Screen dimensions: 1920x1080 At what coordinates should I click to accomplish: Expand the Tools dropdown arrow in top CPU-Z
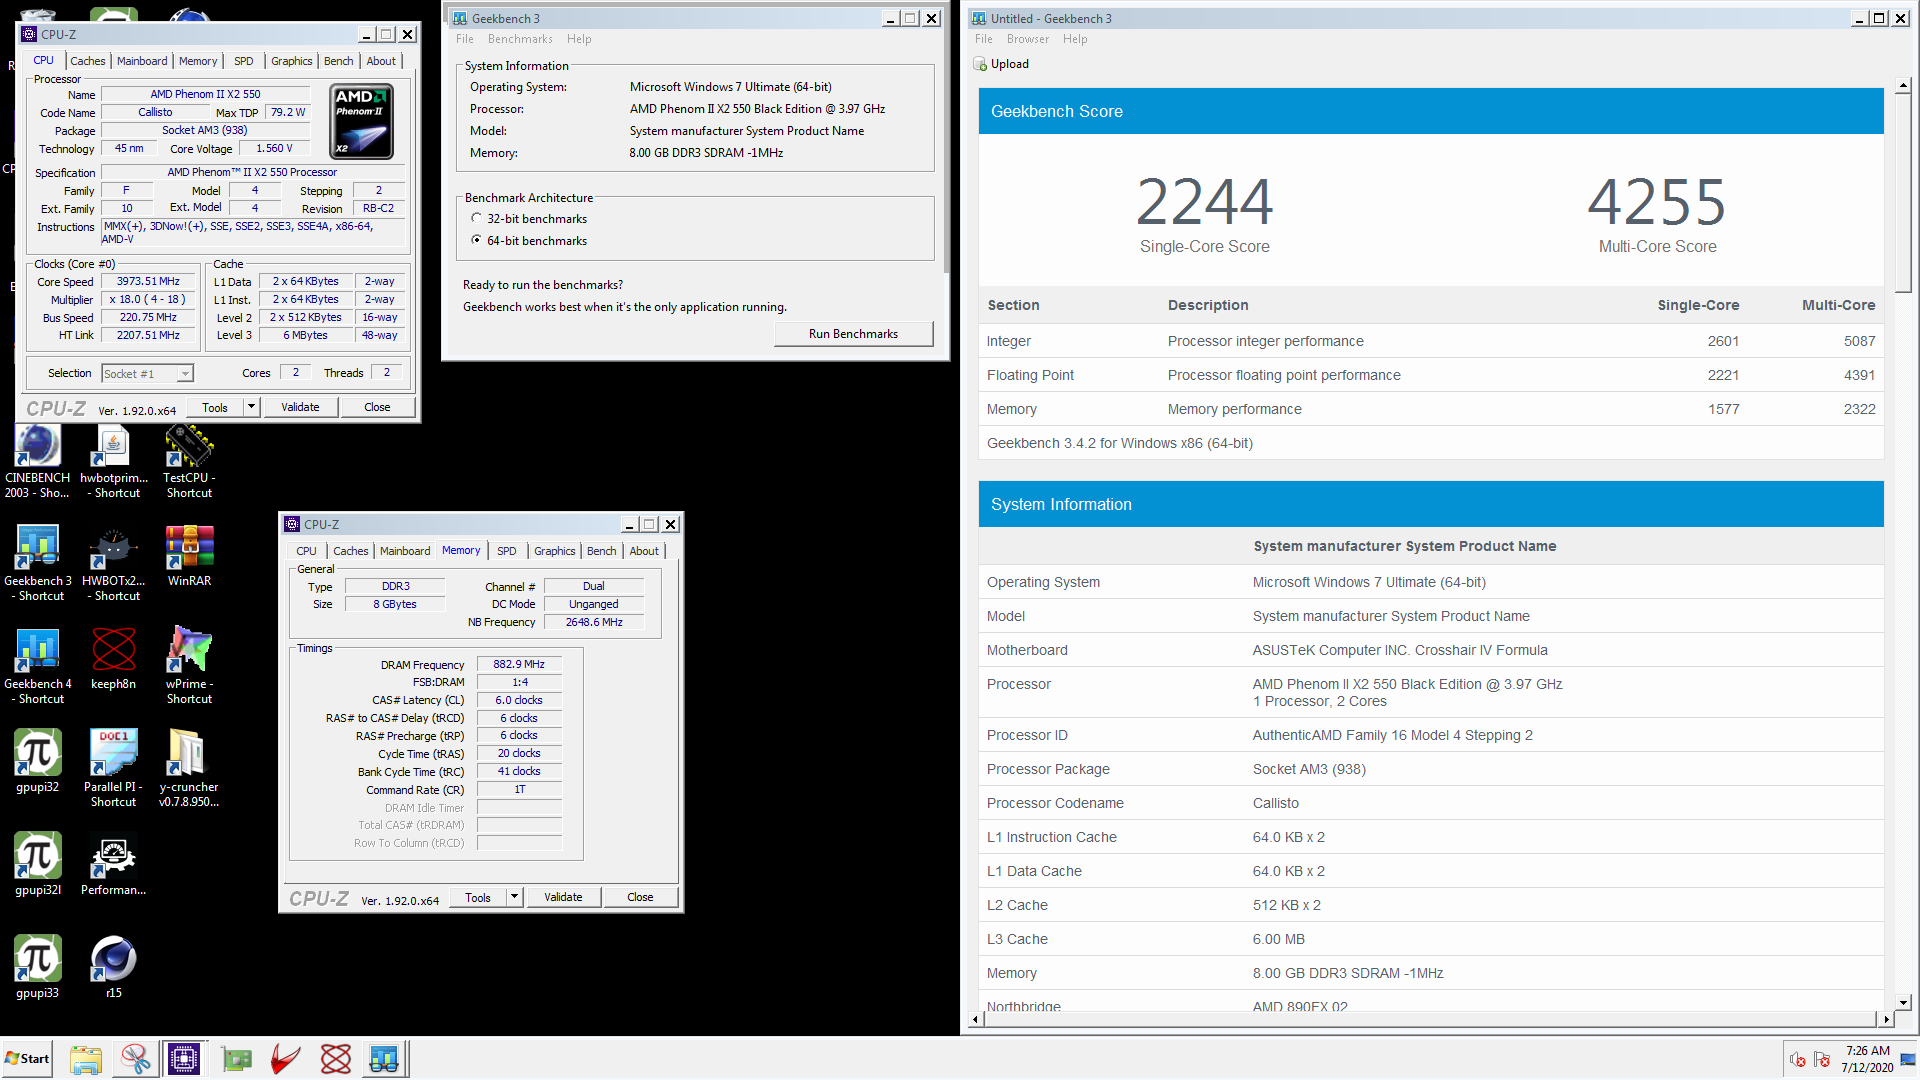[252, 407]
